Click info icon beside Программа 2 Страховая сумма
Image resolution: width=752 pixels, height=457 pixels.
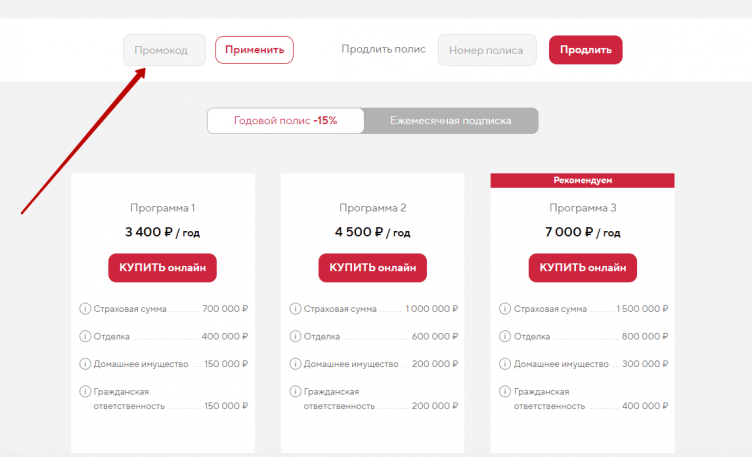pos(295,309)
